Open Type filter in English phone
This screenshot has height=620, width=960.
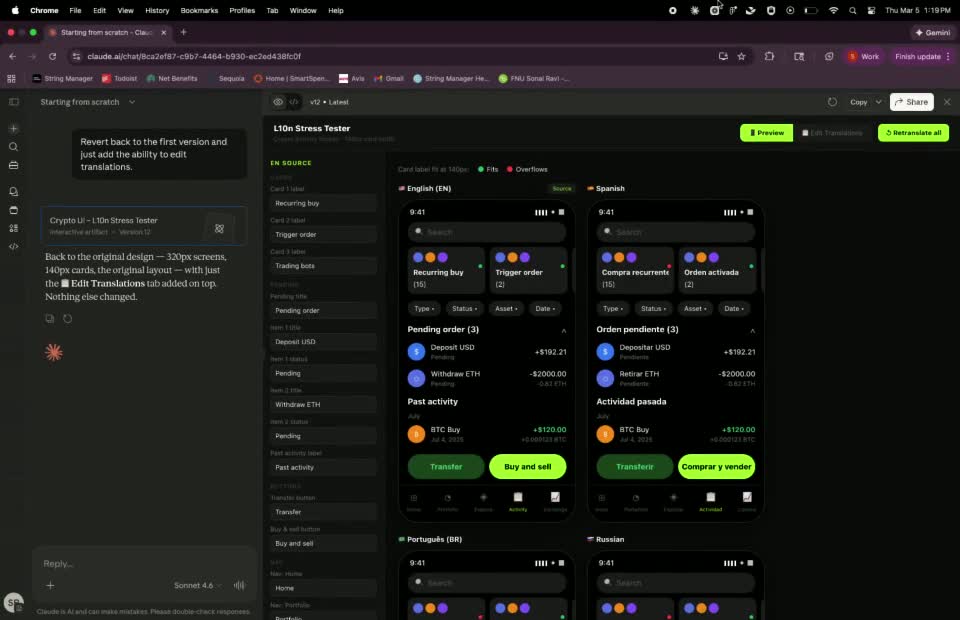pos(424,308)
